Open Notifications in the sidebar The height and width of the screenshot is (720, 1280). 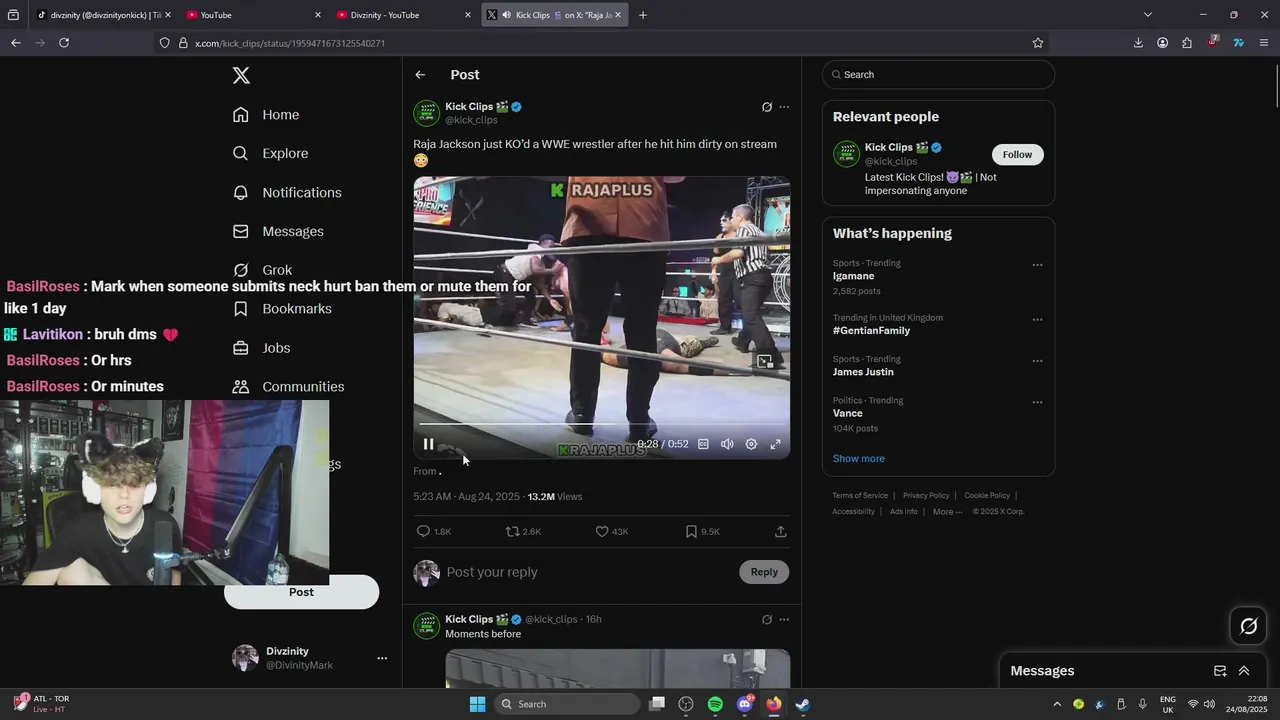pos(287,192)
